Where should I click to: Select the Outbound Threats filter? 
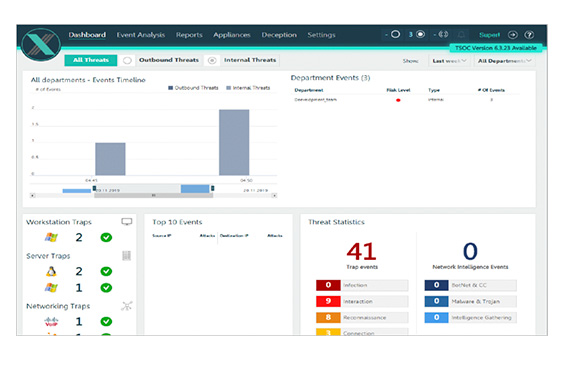coord(169,60)
